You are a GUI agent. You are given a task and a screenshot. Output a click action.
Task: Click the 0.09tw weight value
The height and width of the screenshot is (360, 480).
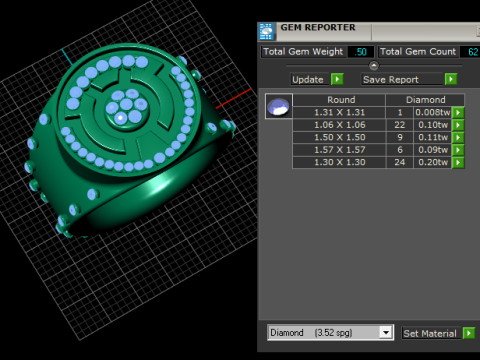[433, 150]
